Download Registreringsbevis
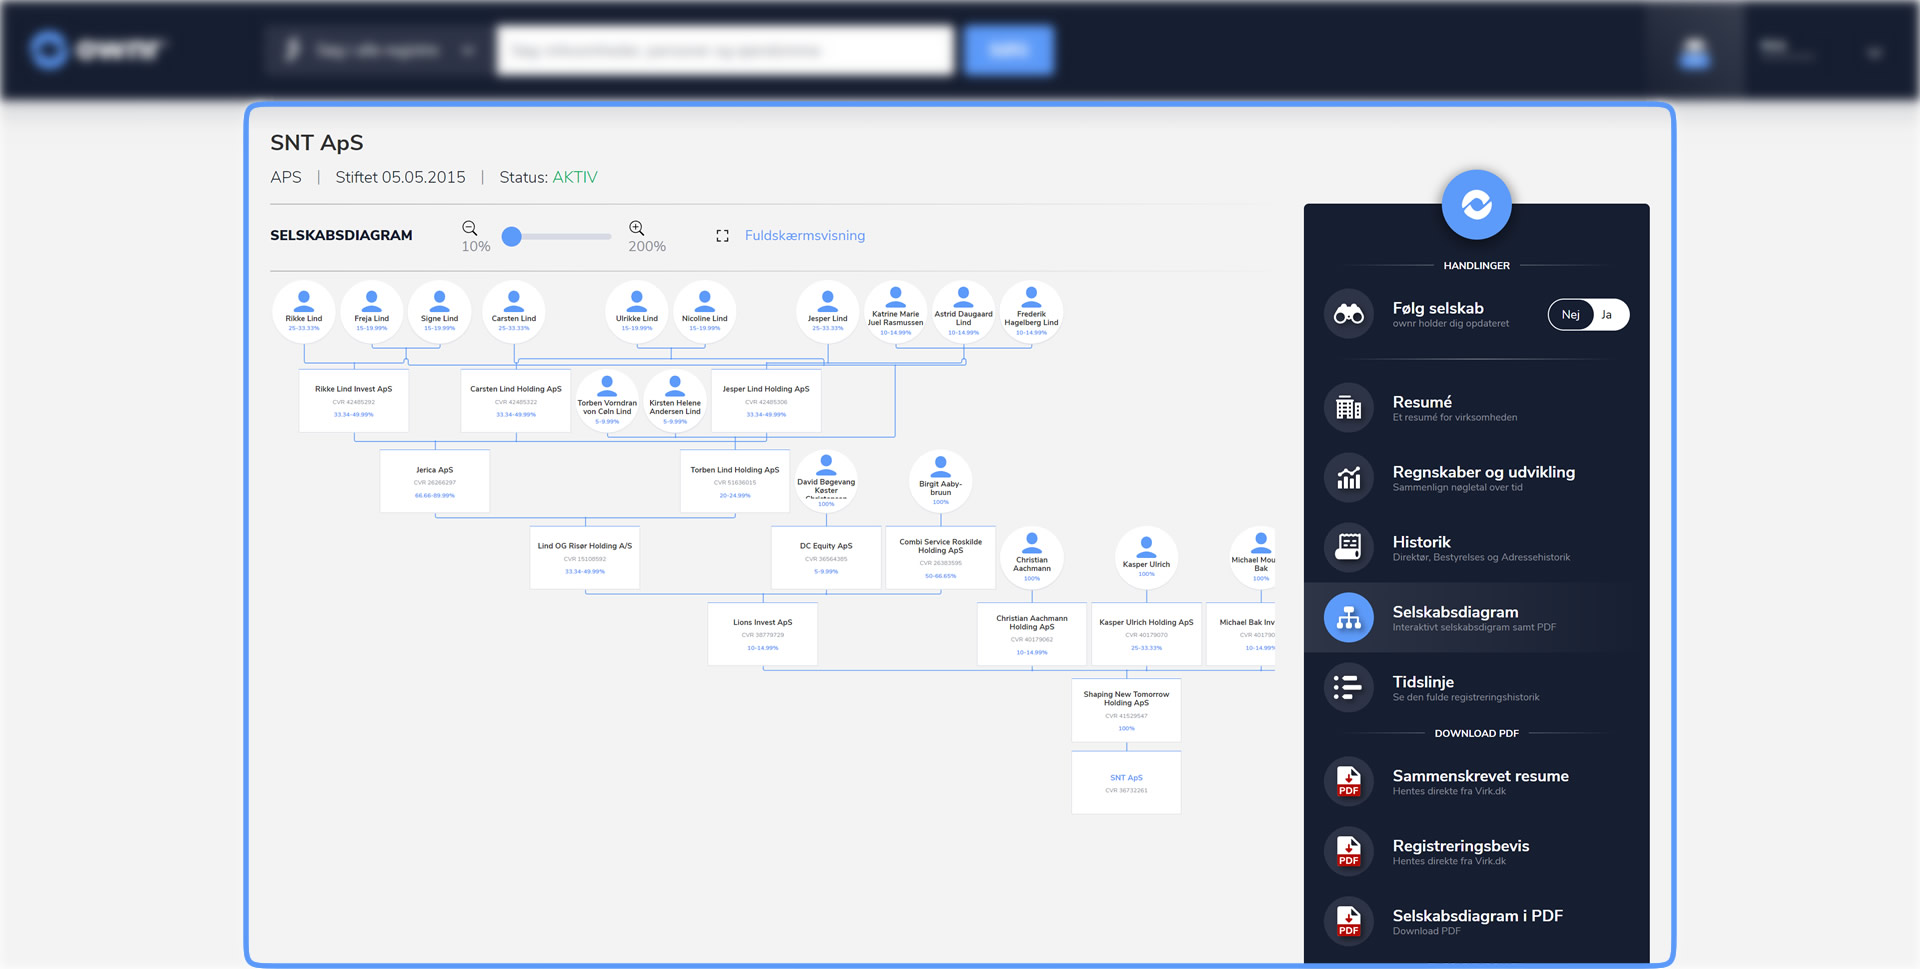This screenshot has height=969, width=1920. [1476, 852]
